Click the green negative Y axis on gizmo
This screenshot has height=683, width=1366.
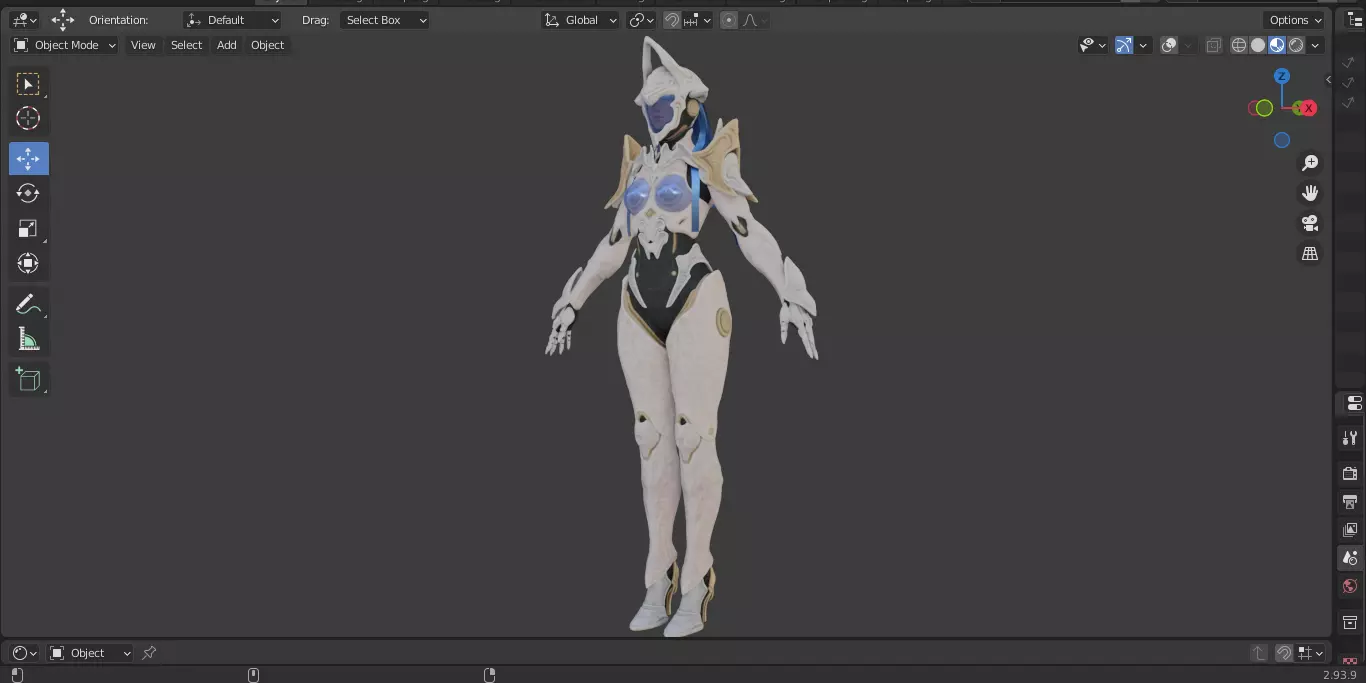point(1264,108)
